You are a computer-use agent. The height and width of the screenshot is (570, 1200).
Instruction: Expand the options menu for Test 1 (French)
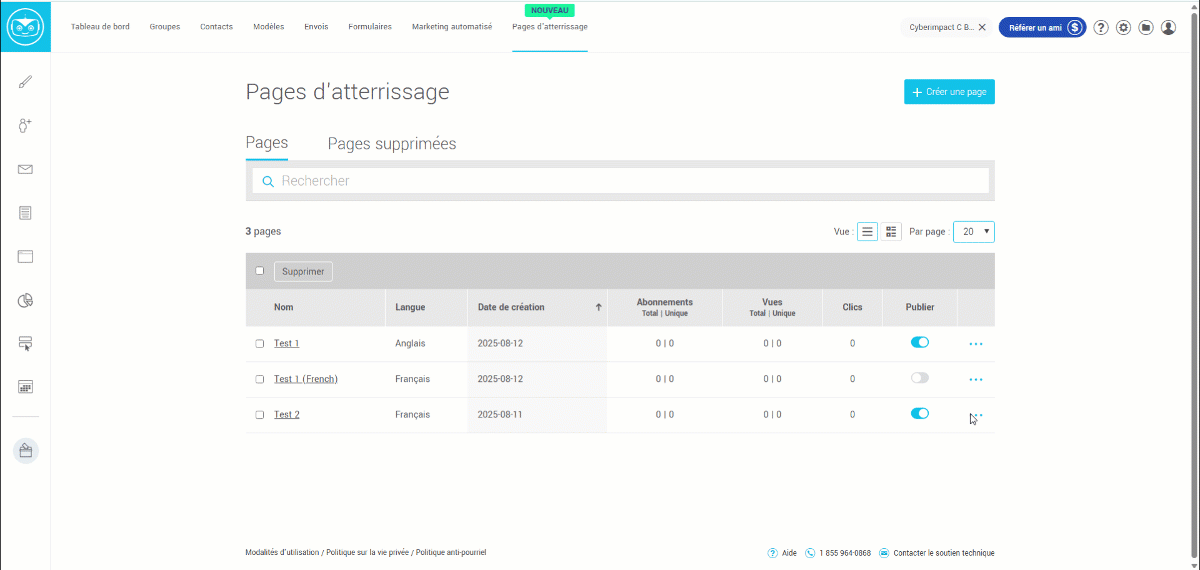click(976, 380)
